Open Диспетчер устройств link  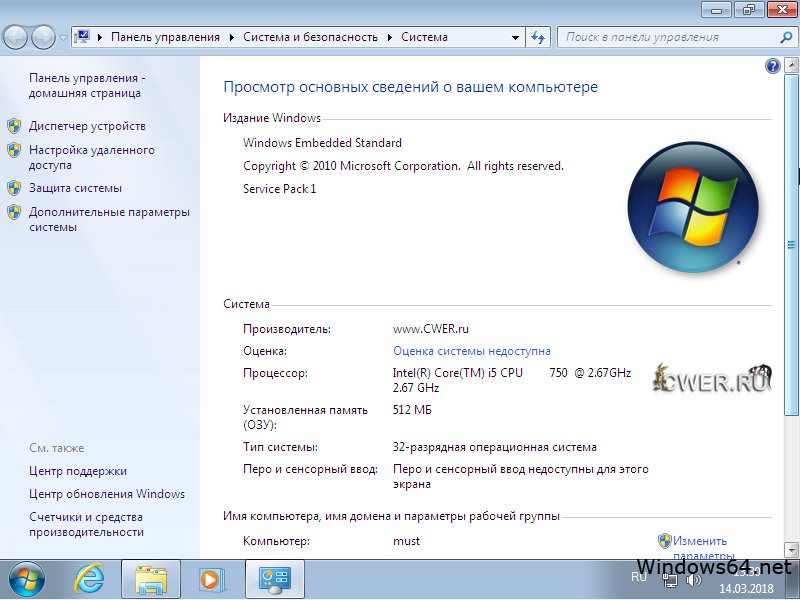(87, 126)
